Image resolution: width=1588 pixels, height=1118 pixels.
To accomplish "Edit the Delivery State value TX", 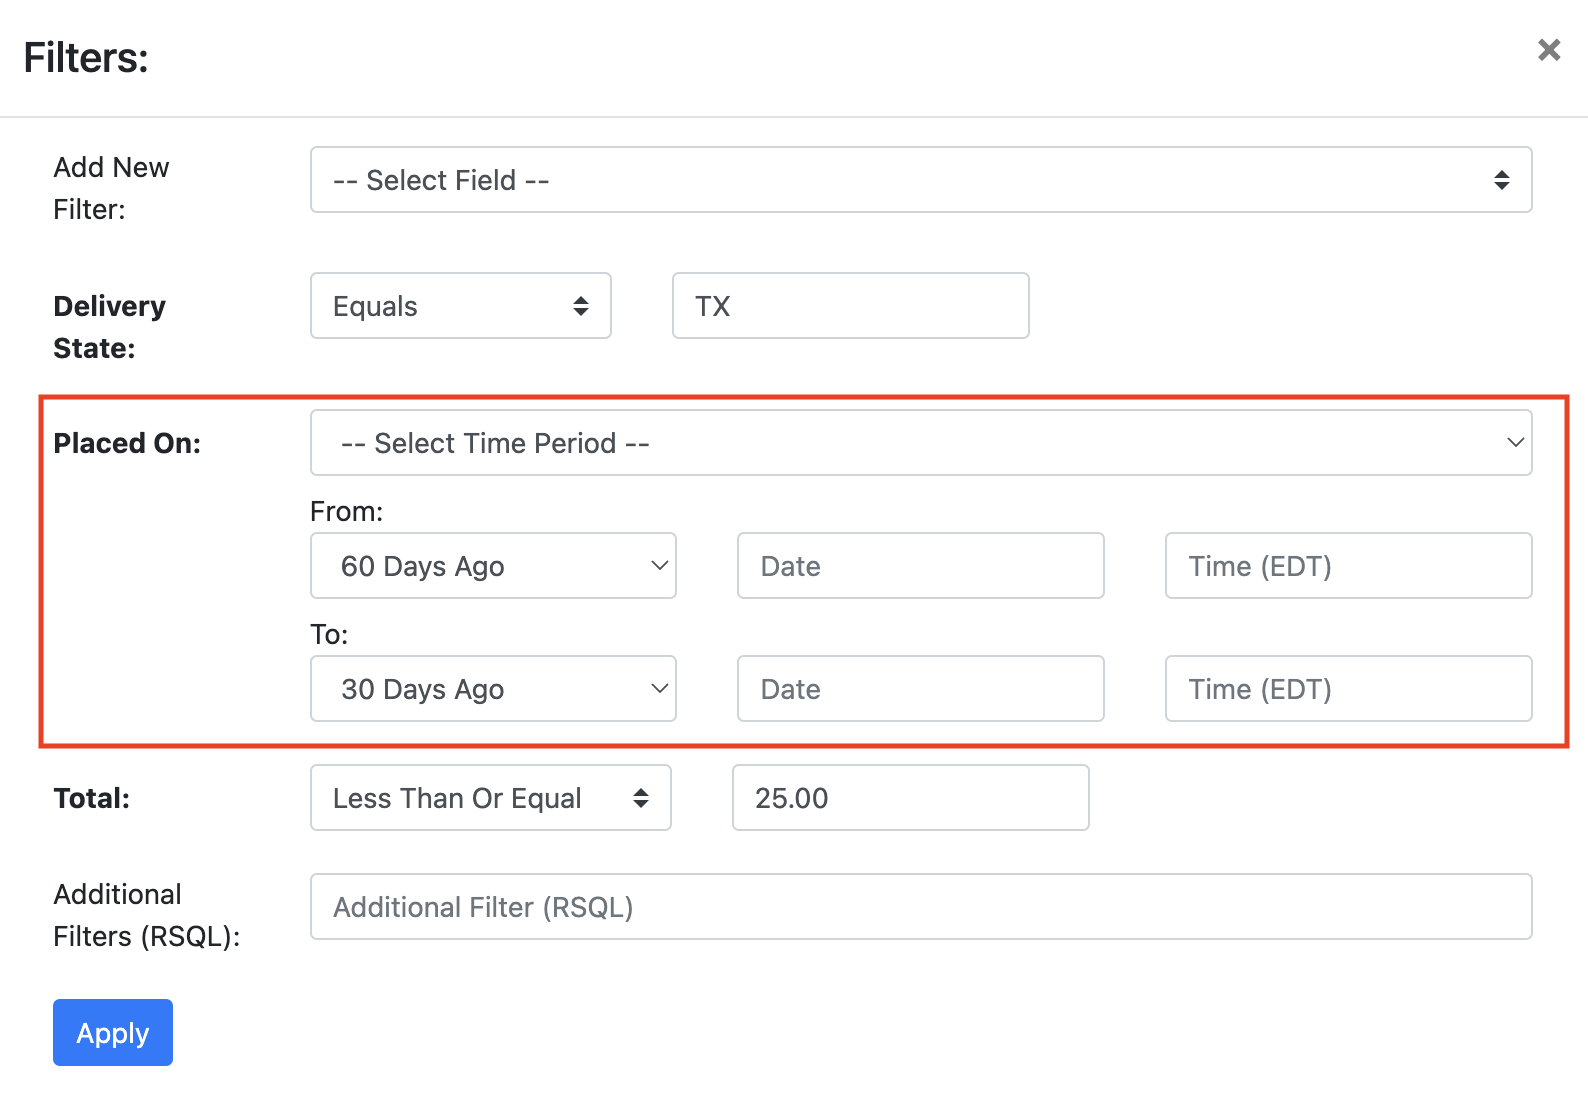I will pos(851,306).
